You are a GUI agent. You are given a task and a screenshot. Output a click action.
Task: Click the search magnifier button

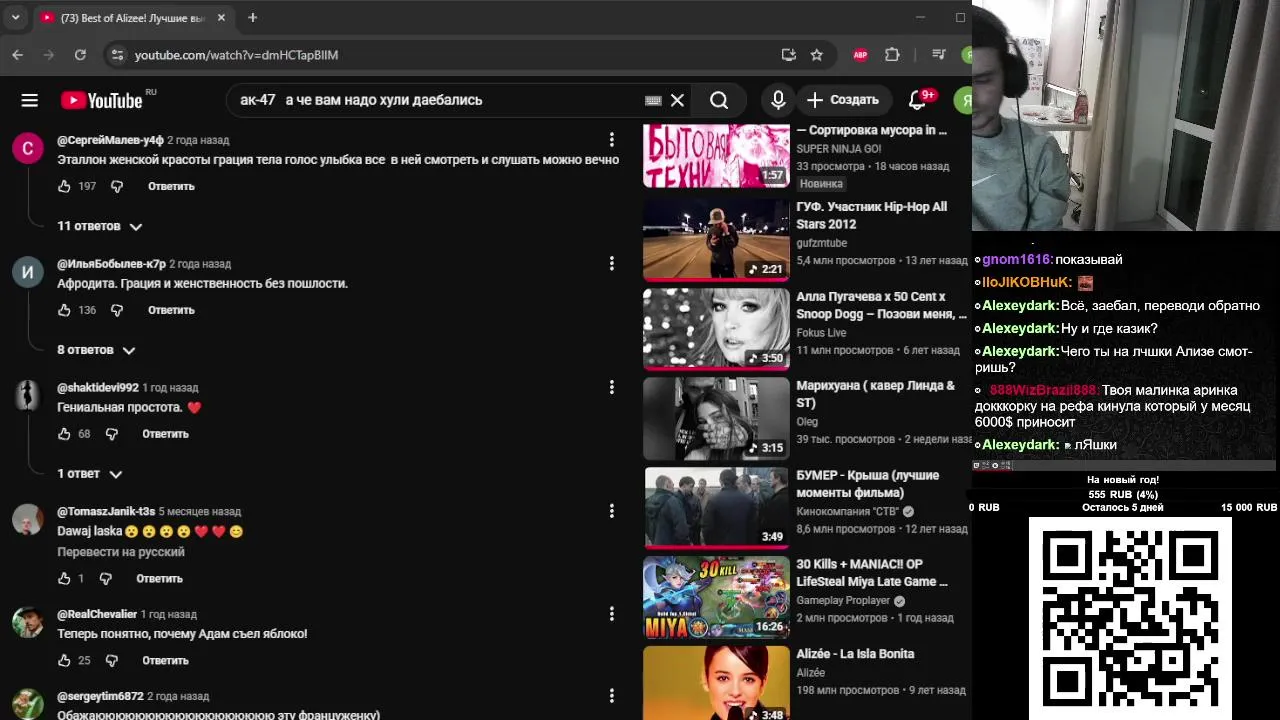click(719, 100)
